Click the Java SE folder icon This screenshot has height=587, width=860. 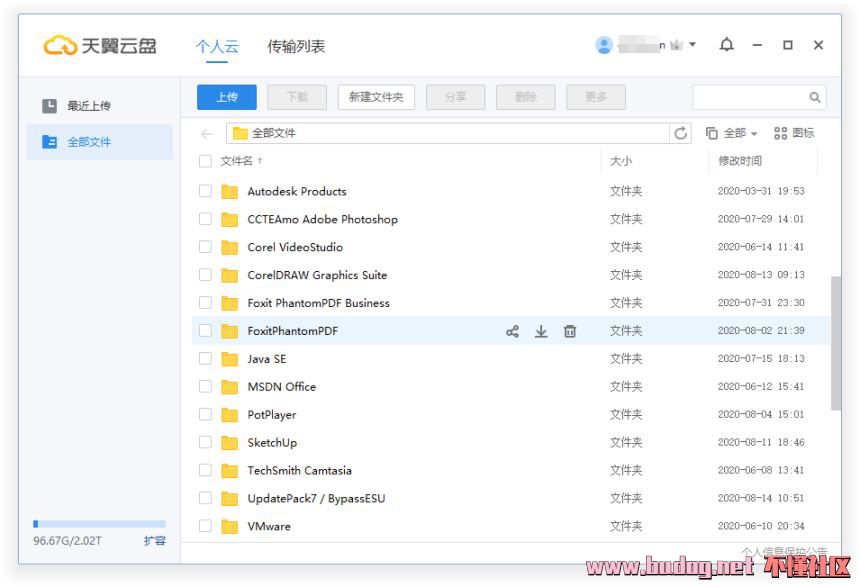click(229, 359)
